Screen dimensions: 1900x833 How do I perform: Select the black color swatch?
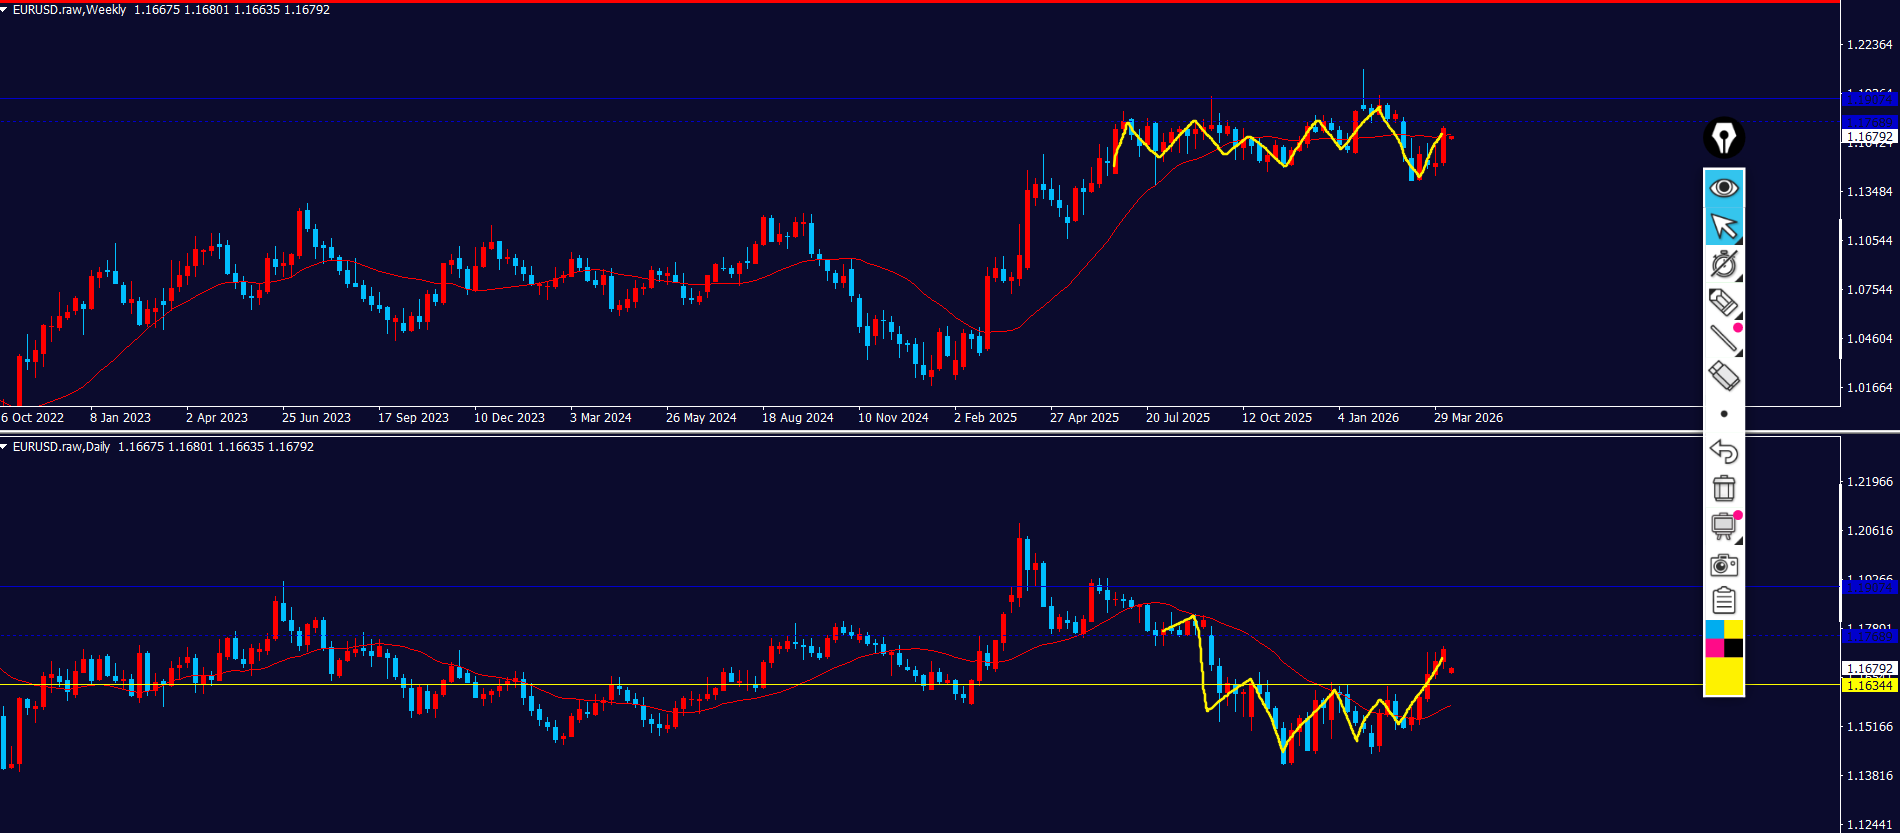pos(1733,648)
